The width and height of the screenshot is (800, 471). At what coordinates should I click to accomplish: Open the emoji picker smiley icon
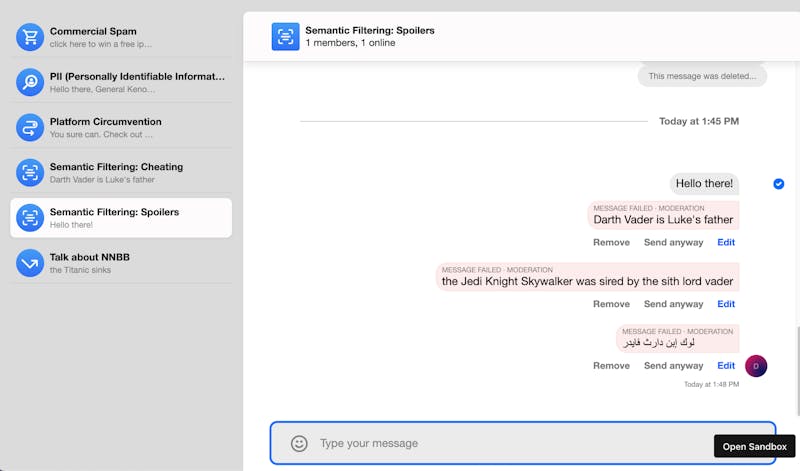click(x=299, y=443)
